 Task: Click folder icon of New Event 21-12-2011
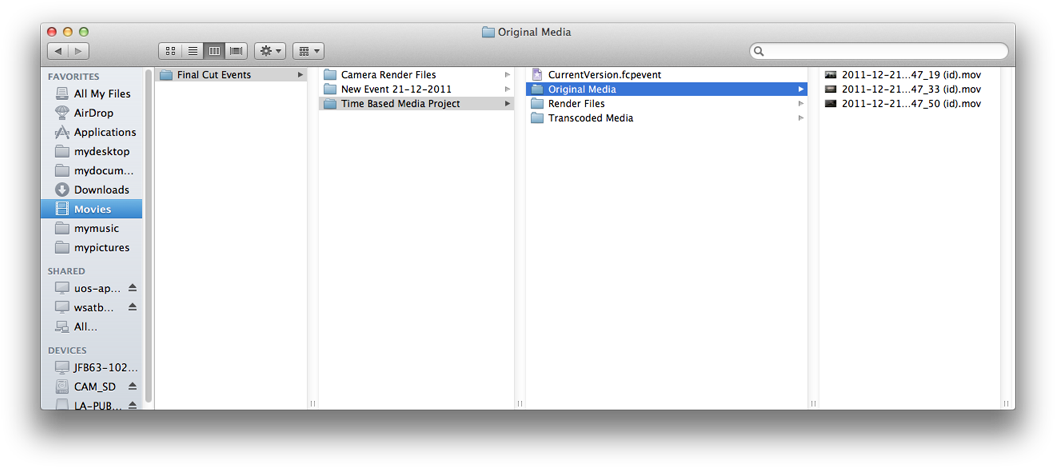(330, 89)
